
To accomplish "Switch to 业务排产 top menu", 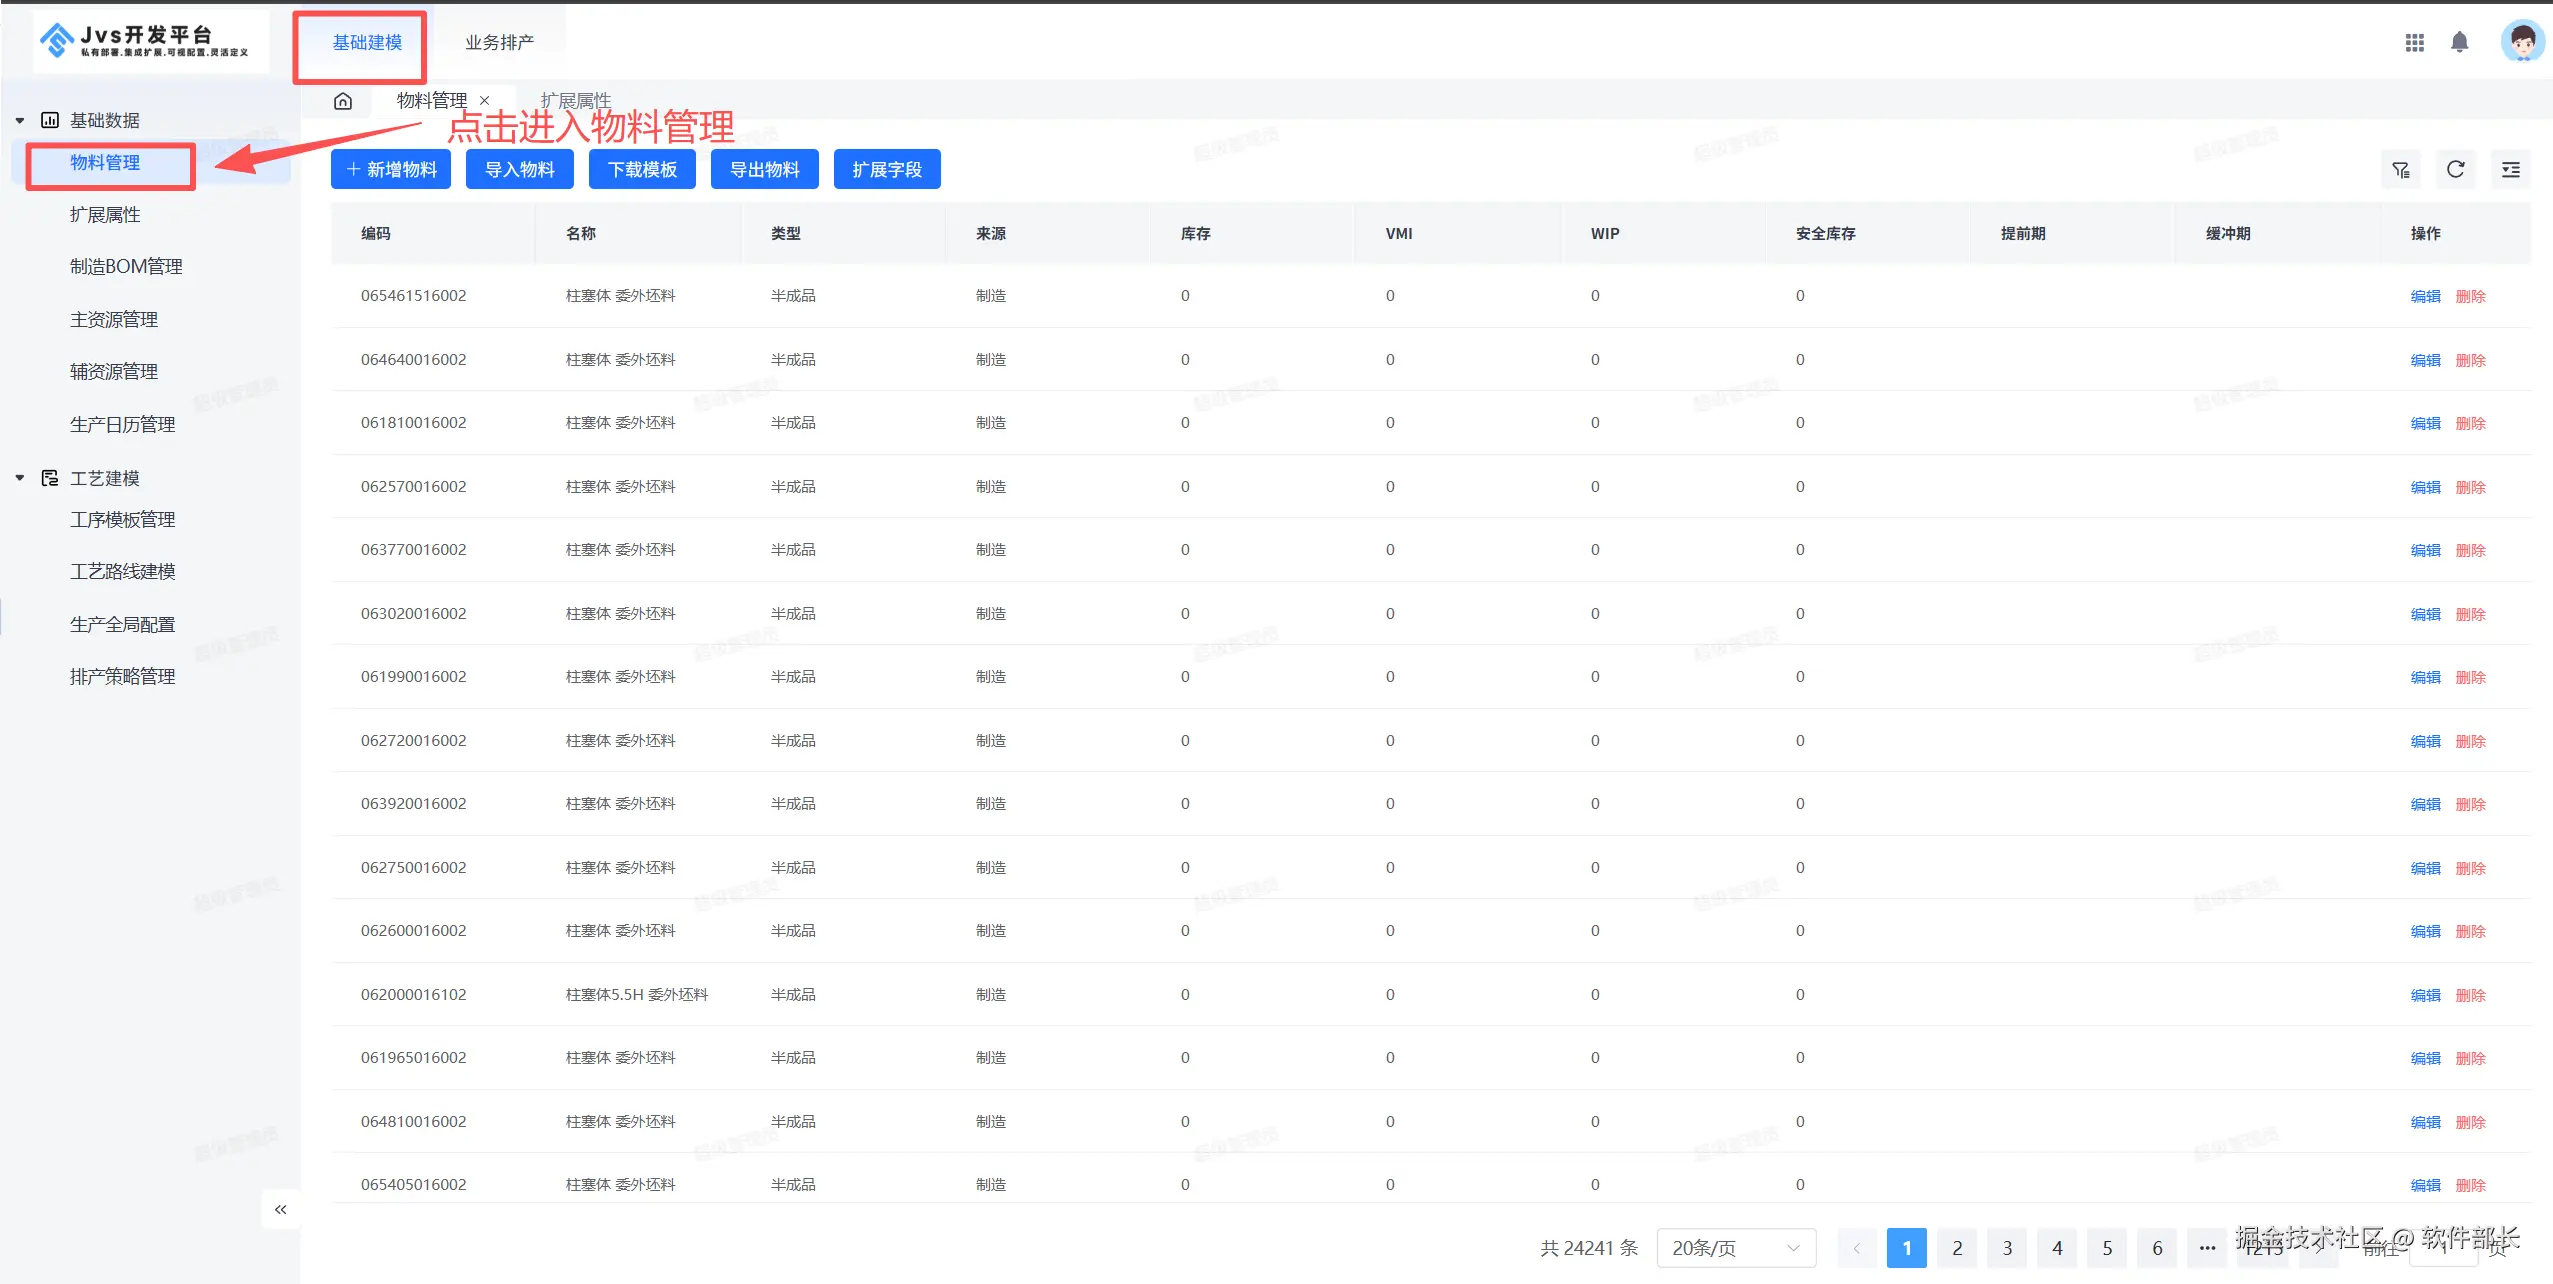I will pyautogui.click(x=499, y=43).
